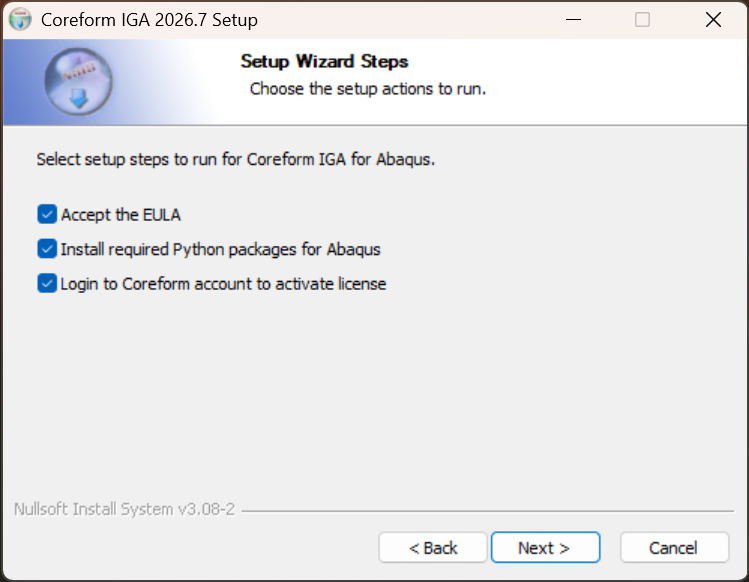The width and height of the screenshot is (749, 582).
Task: Close the Coreform IGA Setup window
Action: (x=713, y=20)
